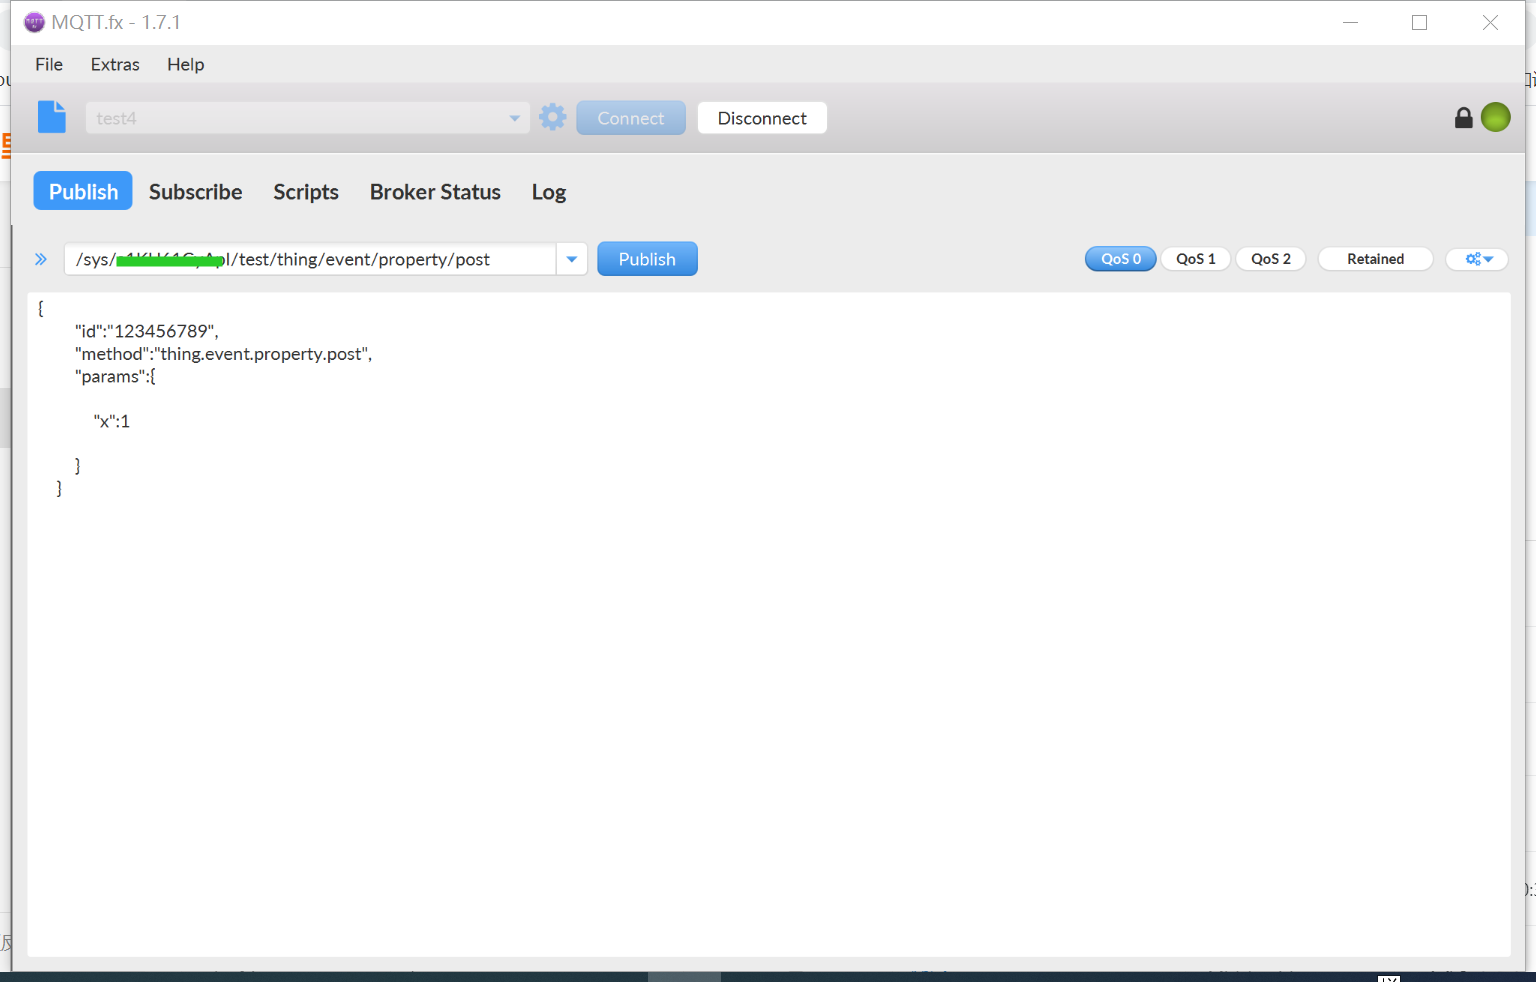Open connection settings gear icon
This screenshot has width=1536, height=982.
click(553, 117)
